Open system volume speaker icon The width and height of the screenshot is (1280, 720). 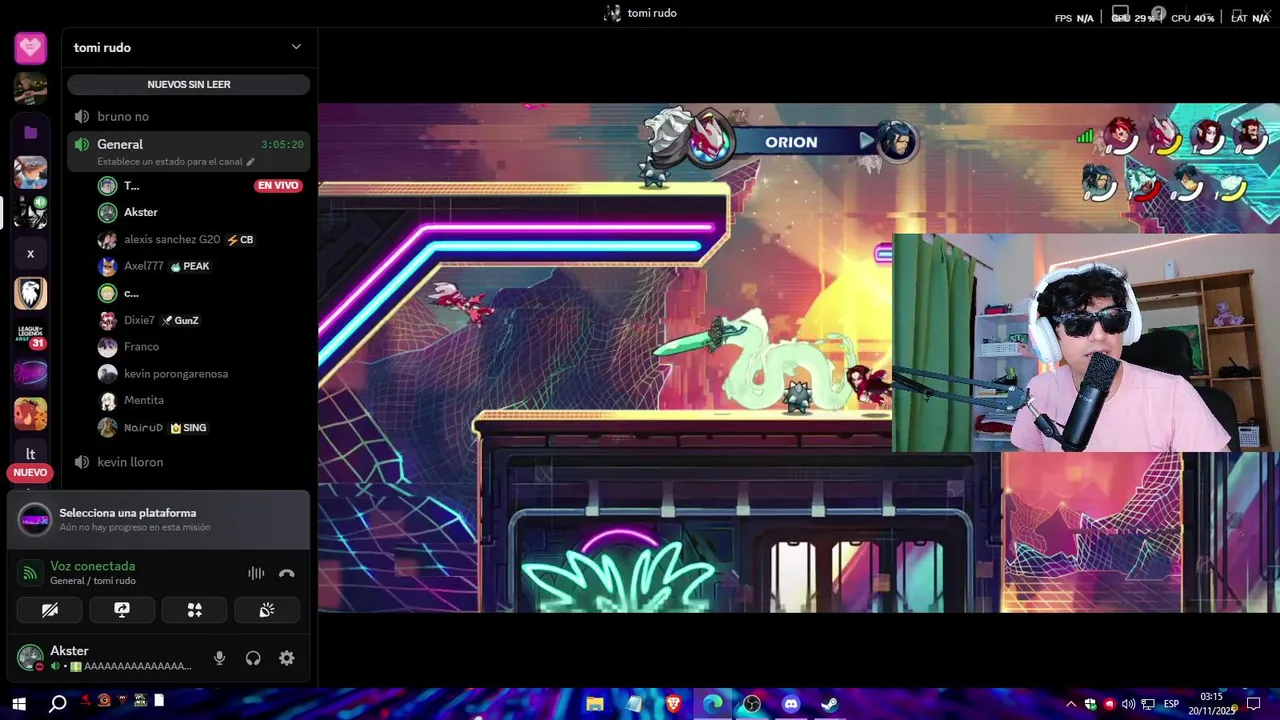click(x=1128, y=704)
